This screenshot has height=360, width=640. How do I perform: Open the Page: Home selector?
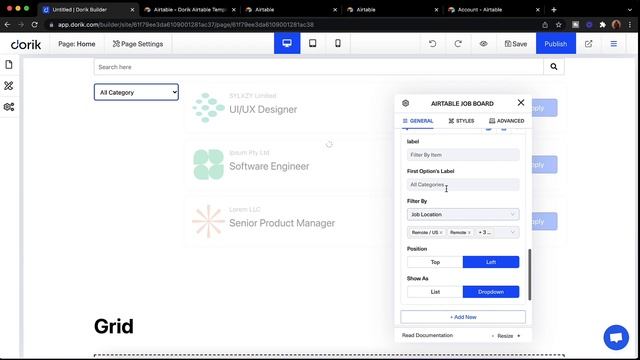(x=77, y=44)
